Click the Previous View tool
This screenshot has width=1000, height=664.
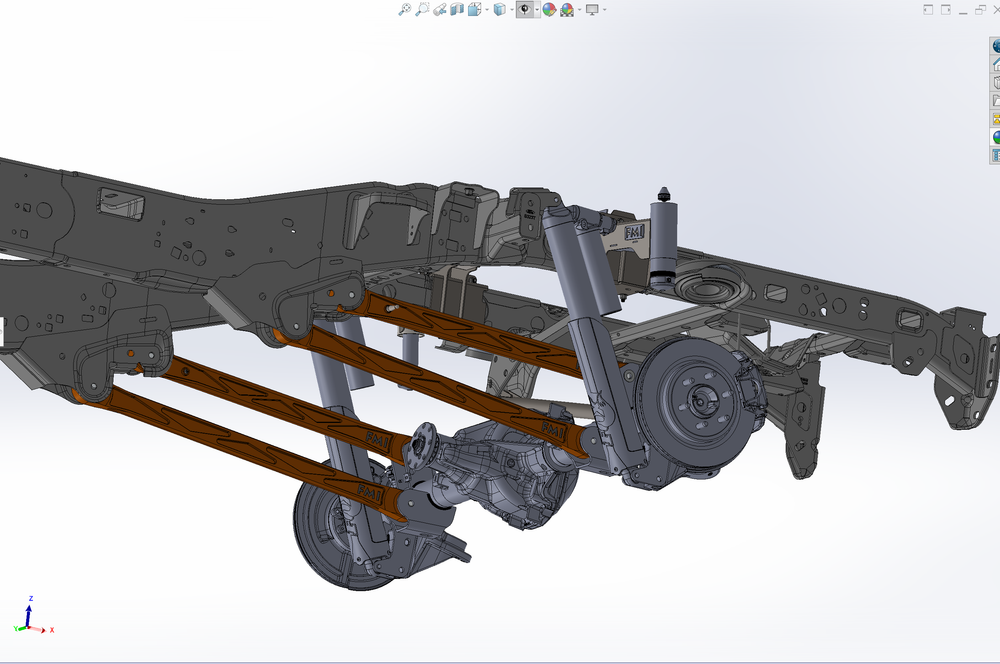[440, 10]
